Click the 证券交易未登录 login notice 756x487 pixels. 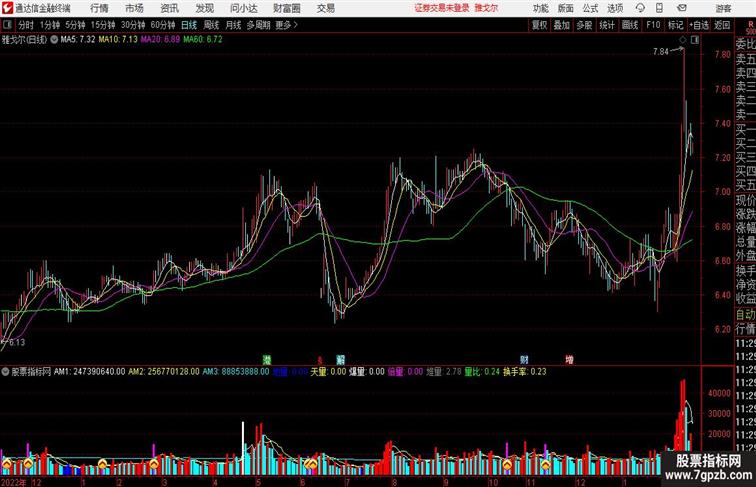[442, 8]
